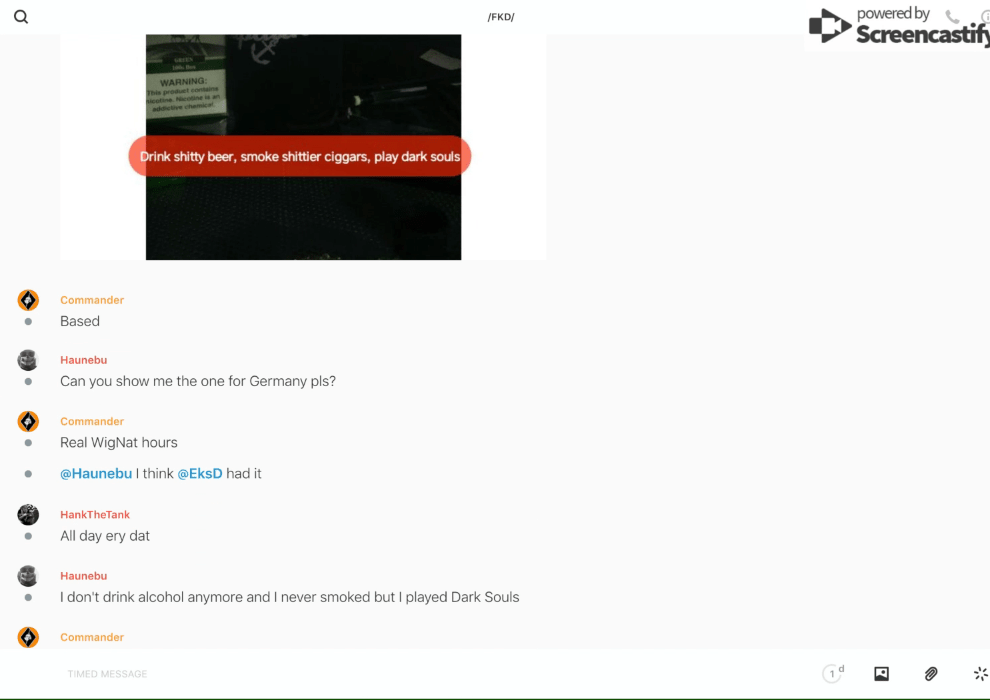This screenshot has width=990, height=700.
Task: Open the shared image with red caption
Action: point(303,147)
